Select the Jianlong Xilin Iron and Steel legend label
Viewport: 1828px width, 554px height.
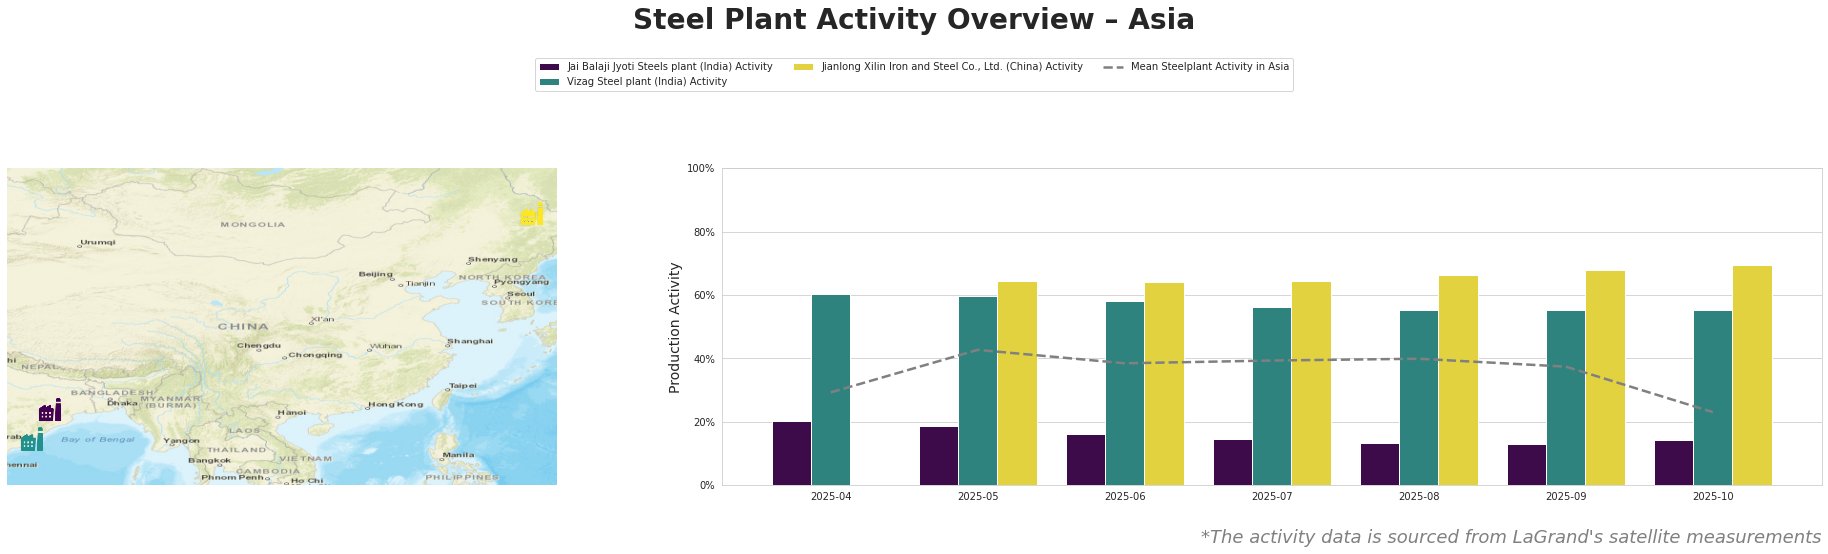pyautogui.click(x=951, y=67)
